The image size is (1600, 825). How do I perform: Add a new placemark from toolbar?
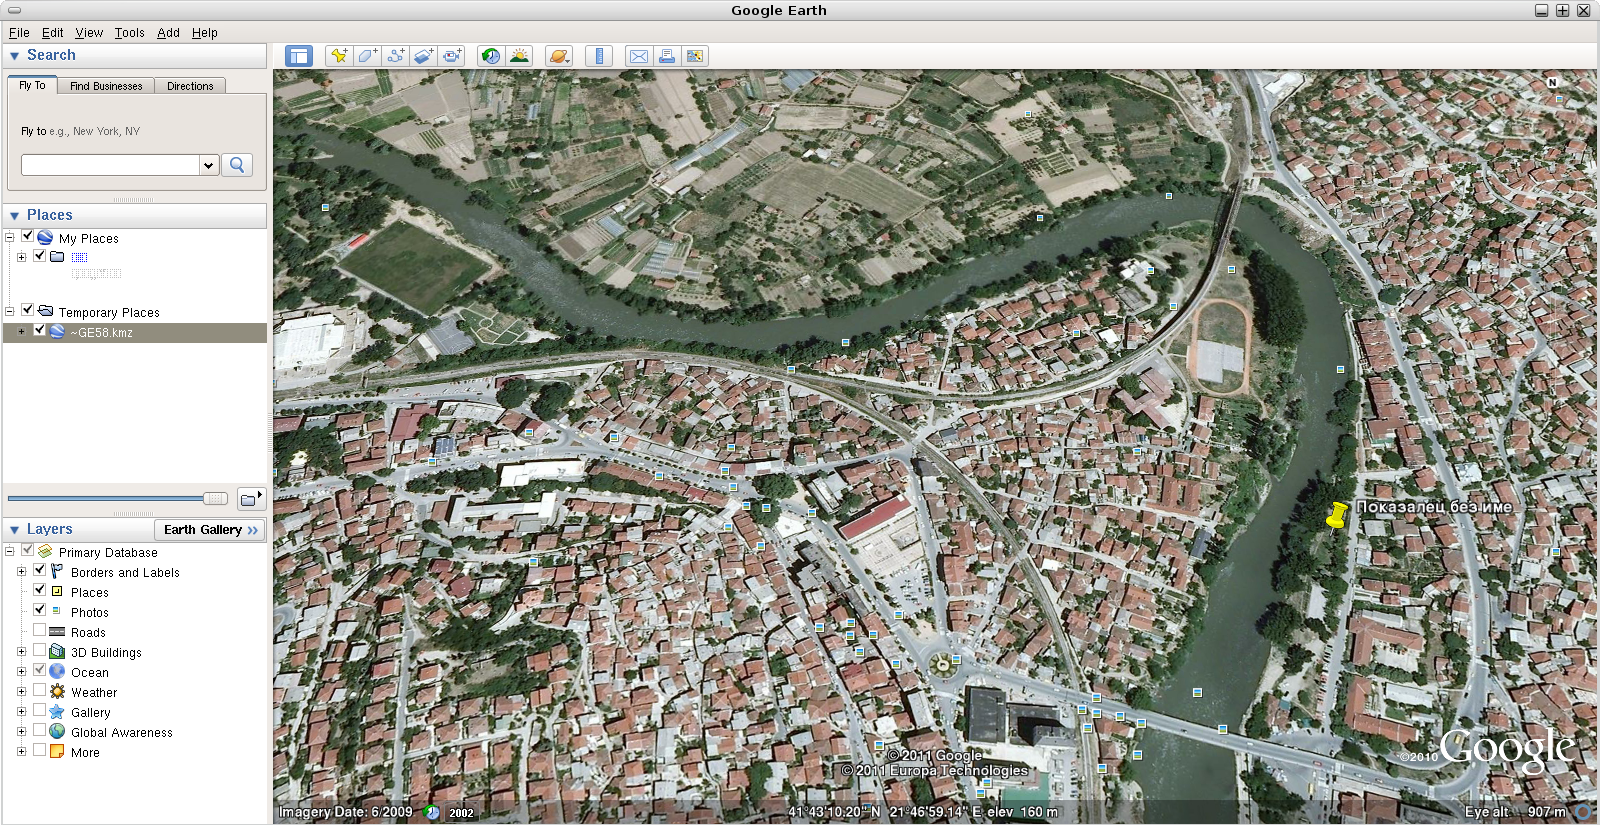point(339,56)
